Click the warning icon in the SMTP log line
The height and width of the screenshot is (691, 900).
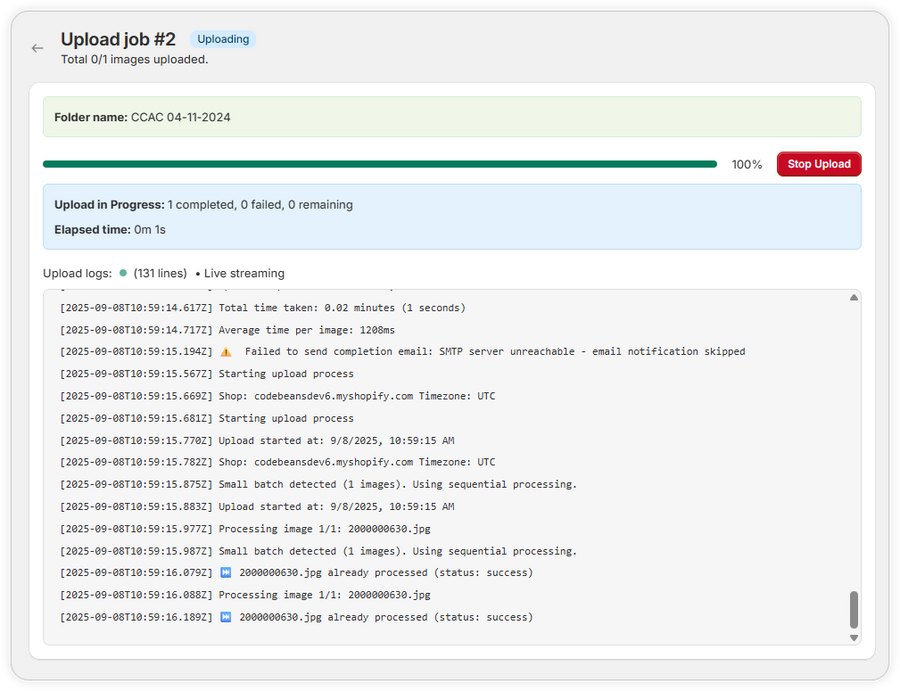(x=226, y=352)
